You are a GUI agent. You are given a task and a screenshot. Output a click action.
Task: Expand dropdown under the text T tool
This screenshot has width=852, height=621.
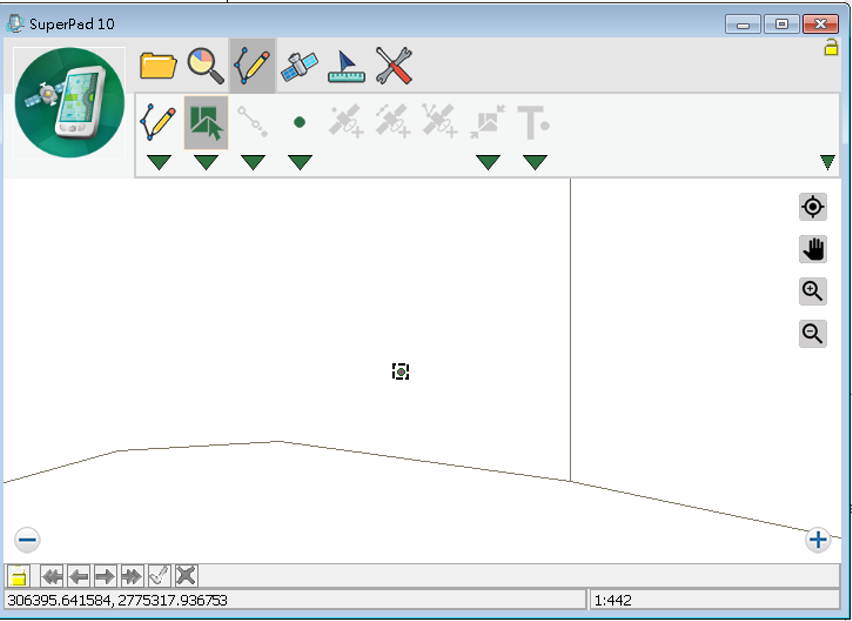(x=535, y=162)
